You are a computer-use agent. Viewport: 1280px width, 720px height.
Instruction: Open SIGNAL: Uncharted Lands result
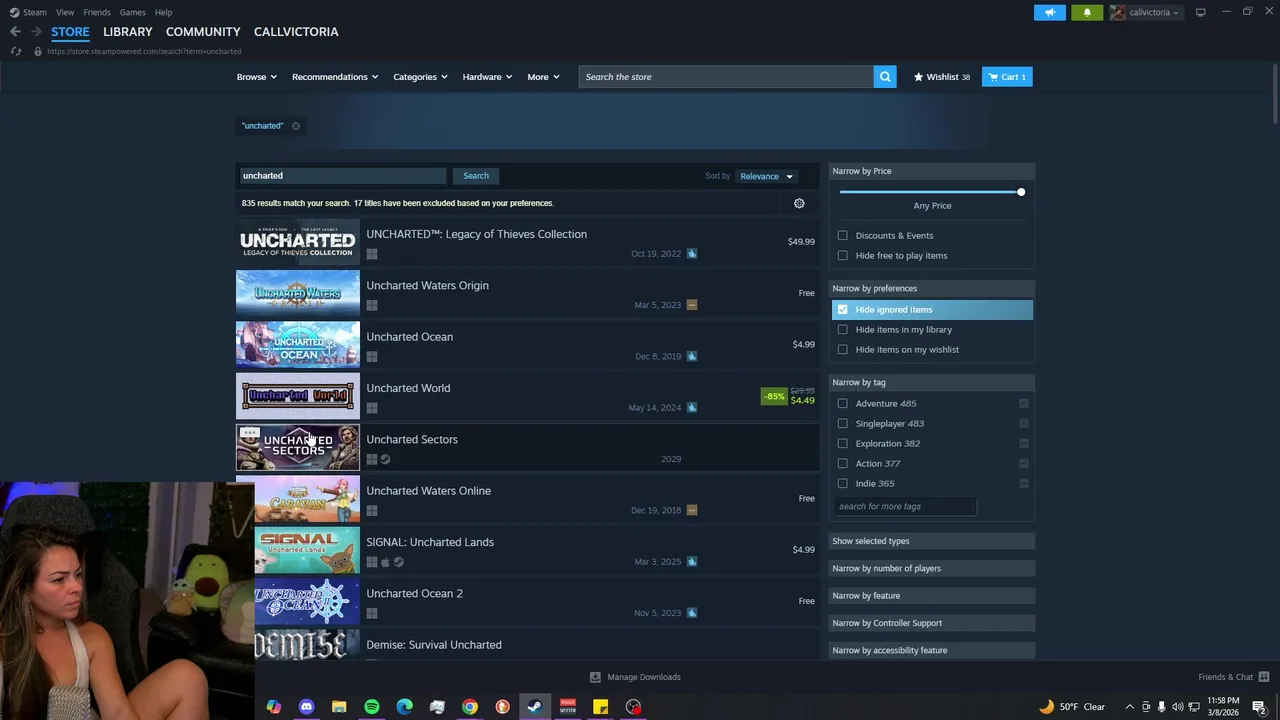click(528, 549)
